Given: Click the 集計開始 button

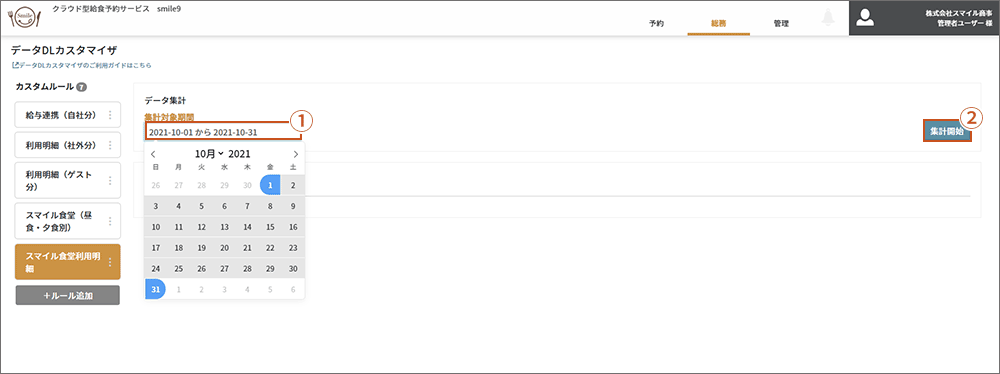Looking at the screenshot, I should point(947,131).
